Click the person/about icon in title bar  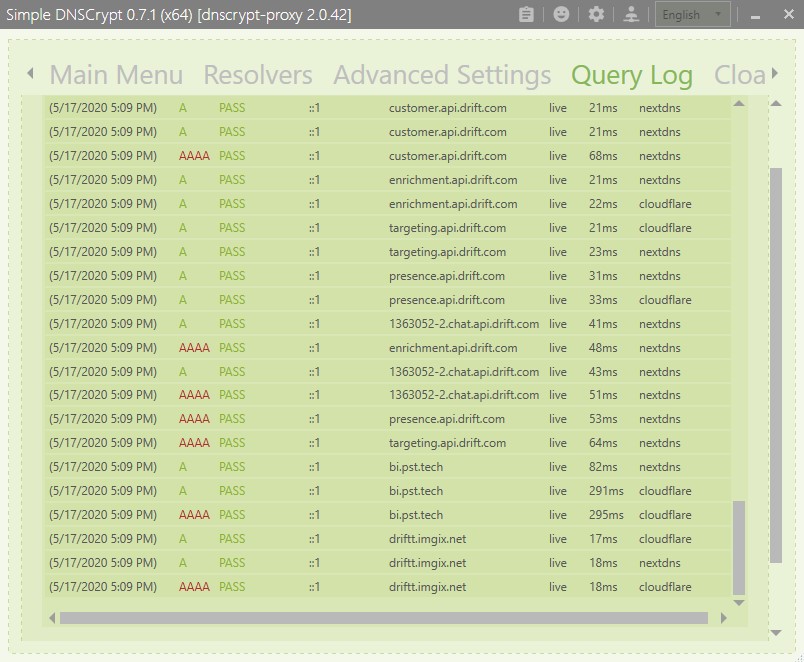[631, 14]
